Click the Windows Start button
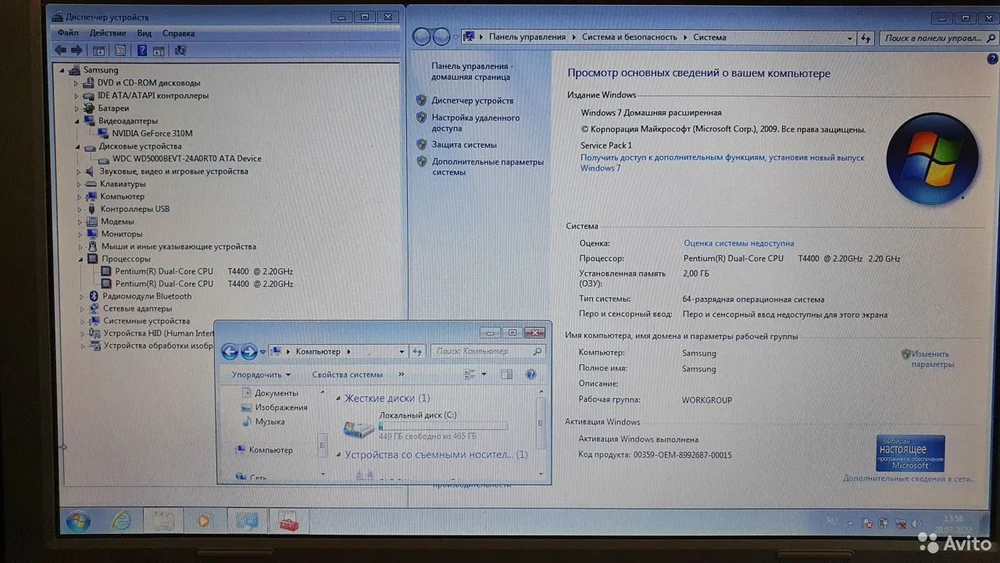1000x563 pixels. pos(78,522)
